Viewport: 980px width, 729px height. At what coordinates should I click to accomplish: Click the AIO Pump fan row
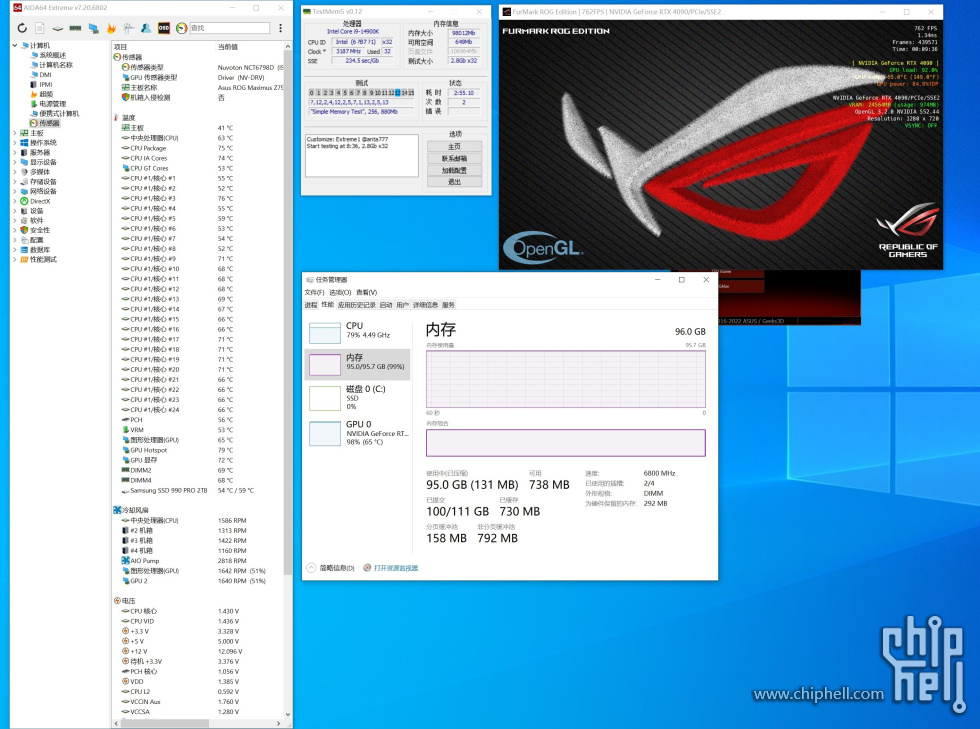[x=200, y=561]
